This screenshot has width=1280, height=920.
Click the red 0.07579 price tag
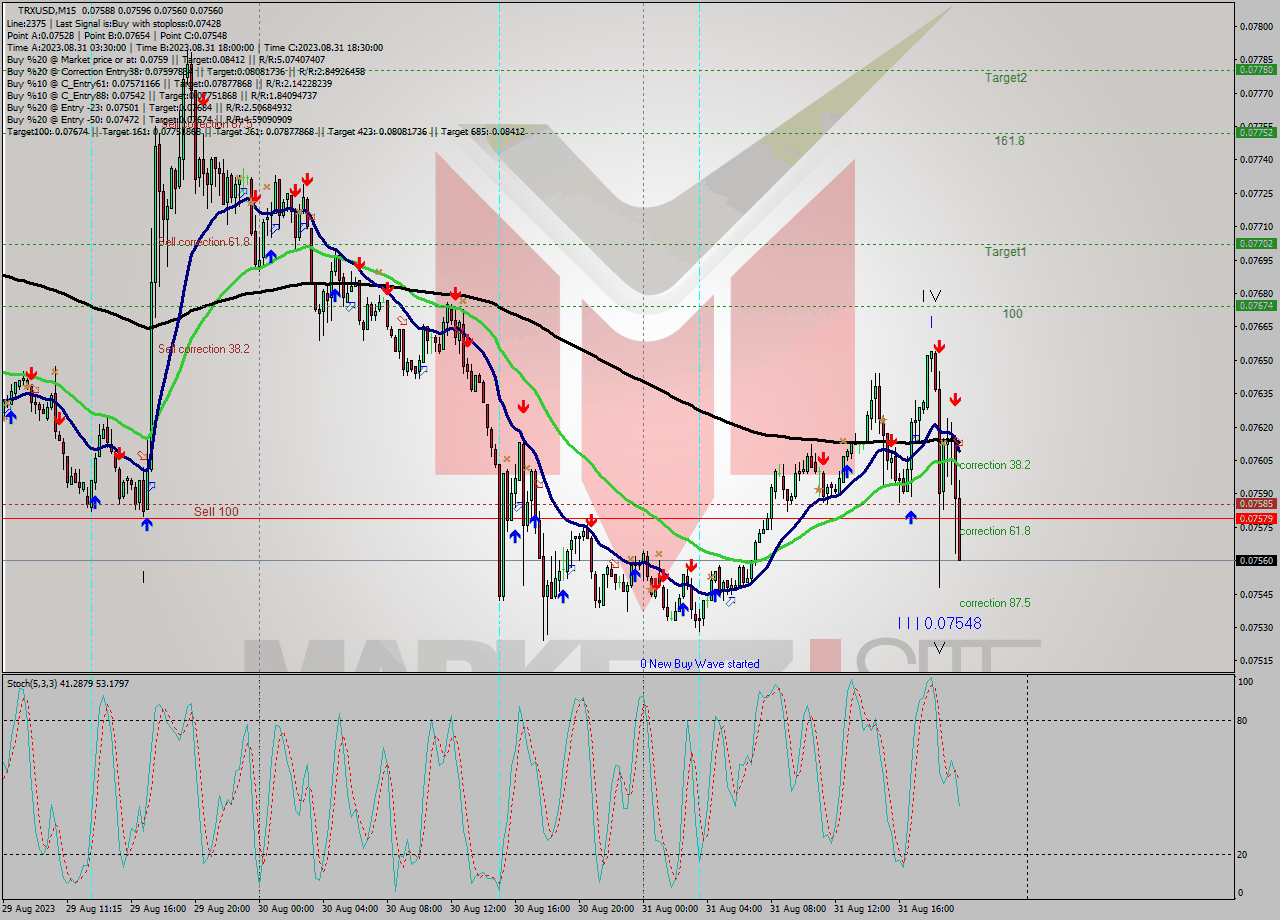[1256, 518]
